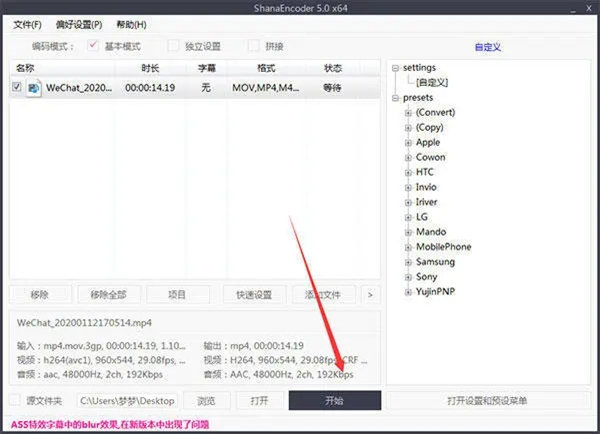
Task: Enable 基本模式 encoding mode checkbox
Action: tap(94, 46)
